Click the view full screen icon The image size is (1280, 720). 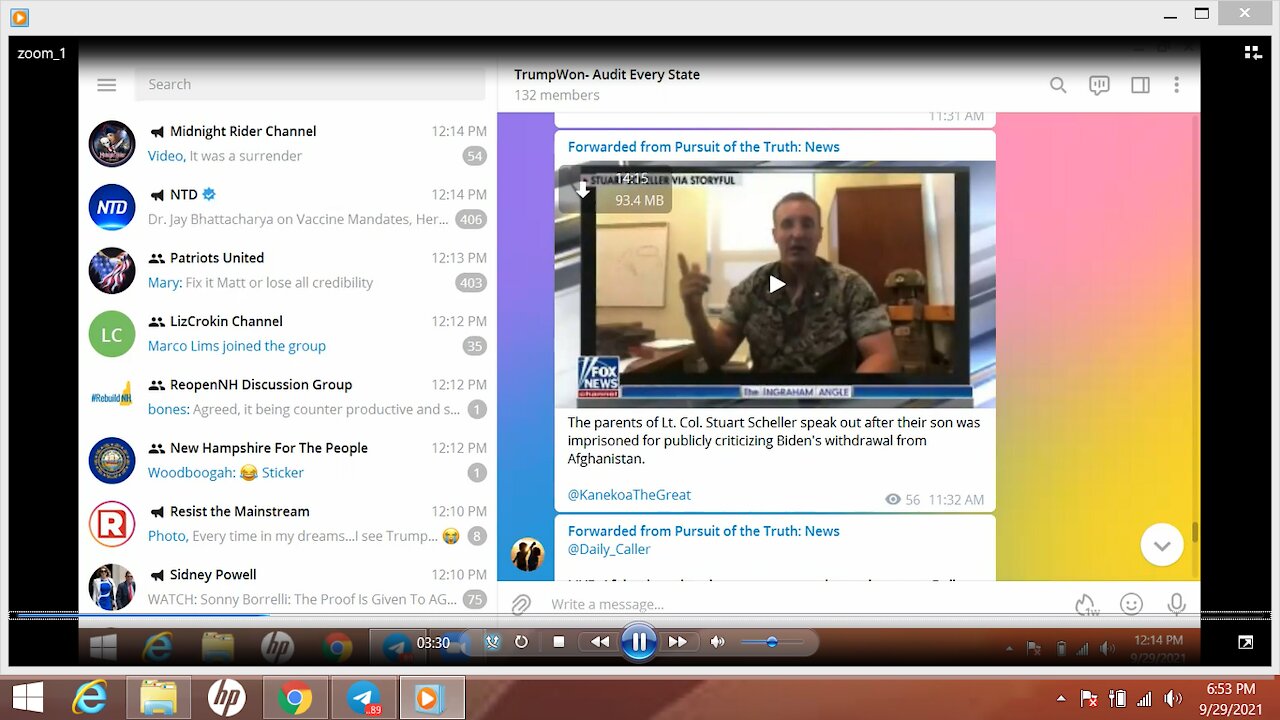click(x=1246, y=642)
